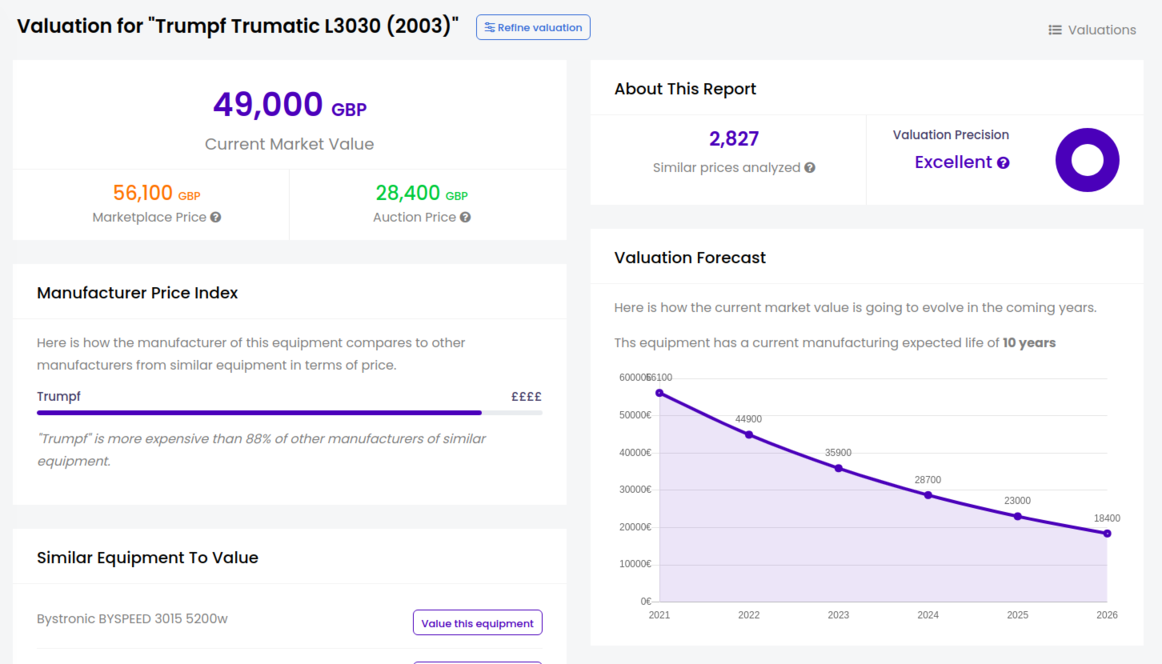
Task: Click the help icon next to Excellent
Action: [x=1003, y=163]
